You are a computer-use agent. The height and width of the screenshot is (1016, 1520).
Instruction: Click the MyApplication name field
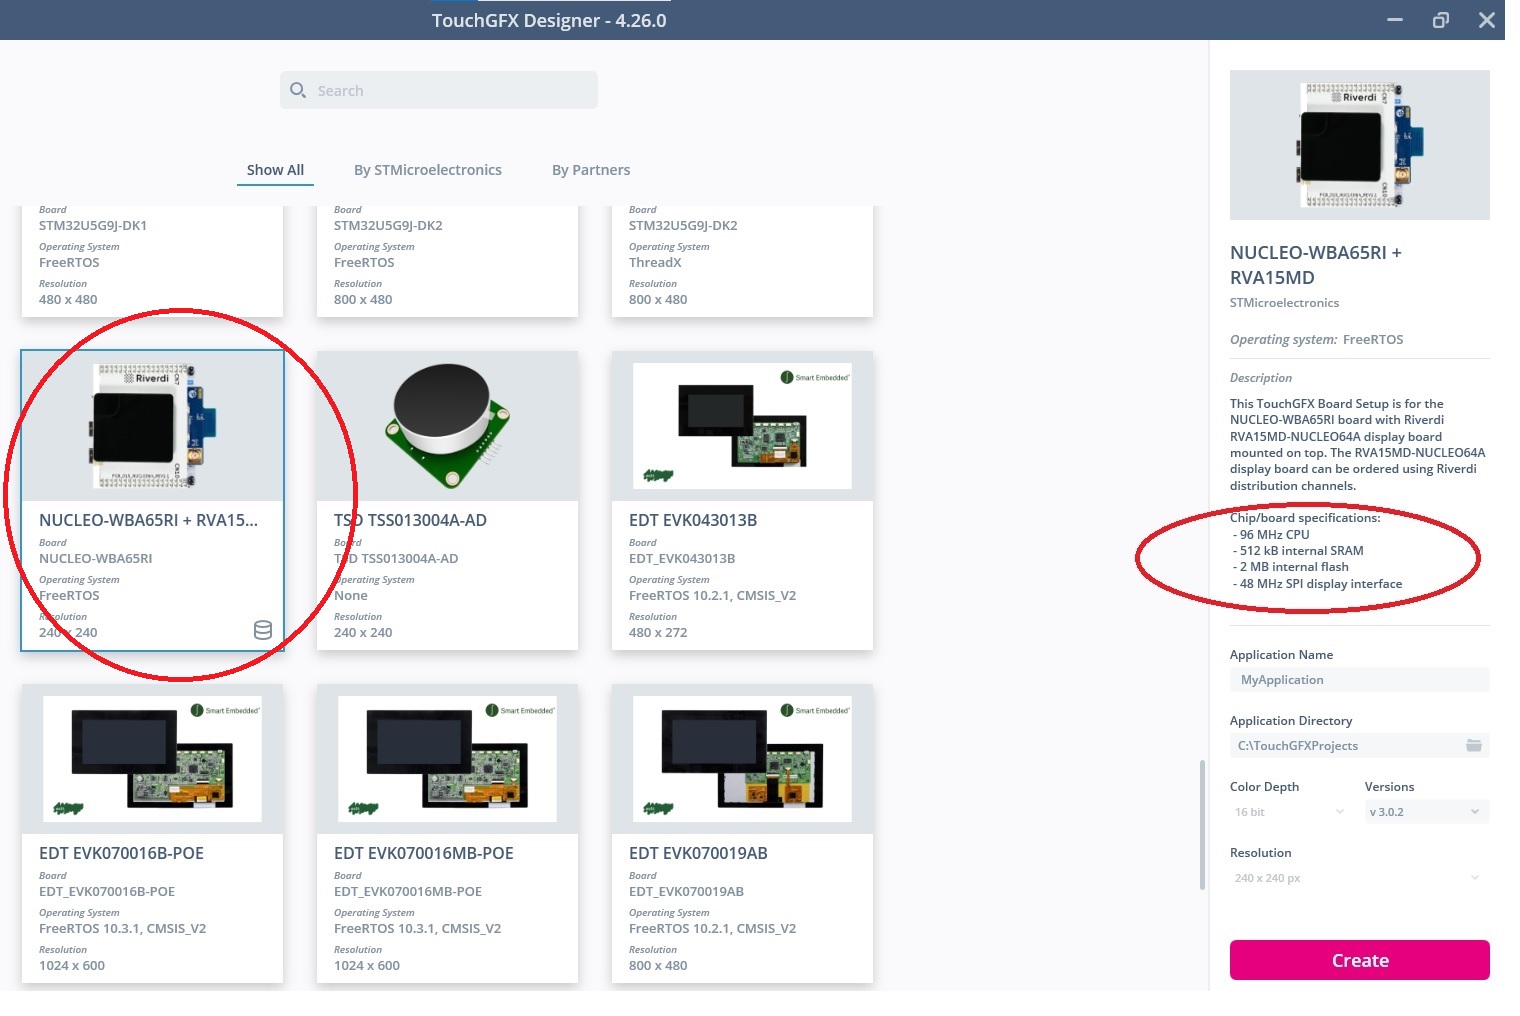pos(1359,679)
